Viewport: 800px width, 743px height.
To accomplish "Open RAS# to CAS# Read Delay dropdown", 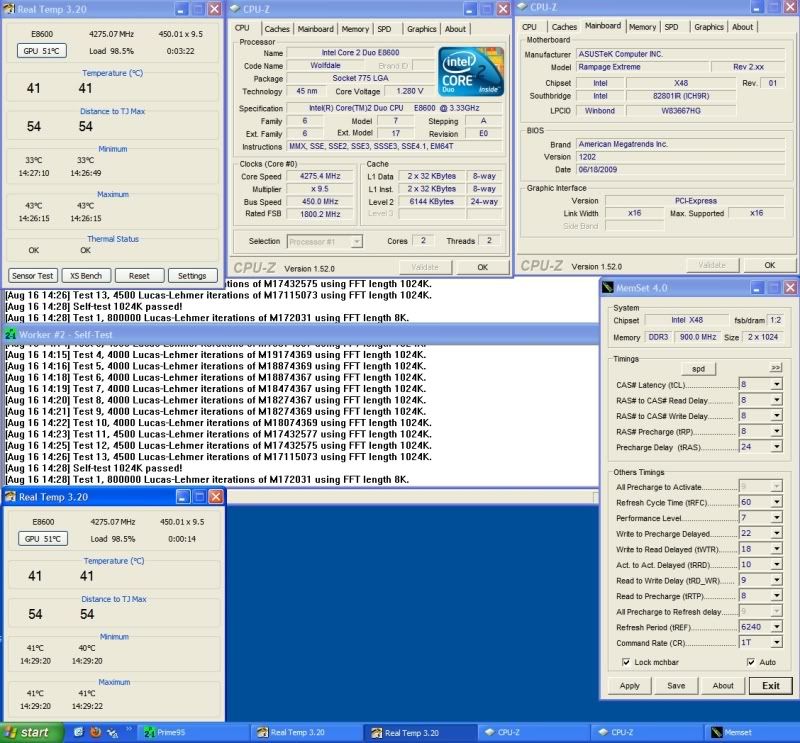I will pyautogui.click(x=776, y=400).
